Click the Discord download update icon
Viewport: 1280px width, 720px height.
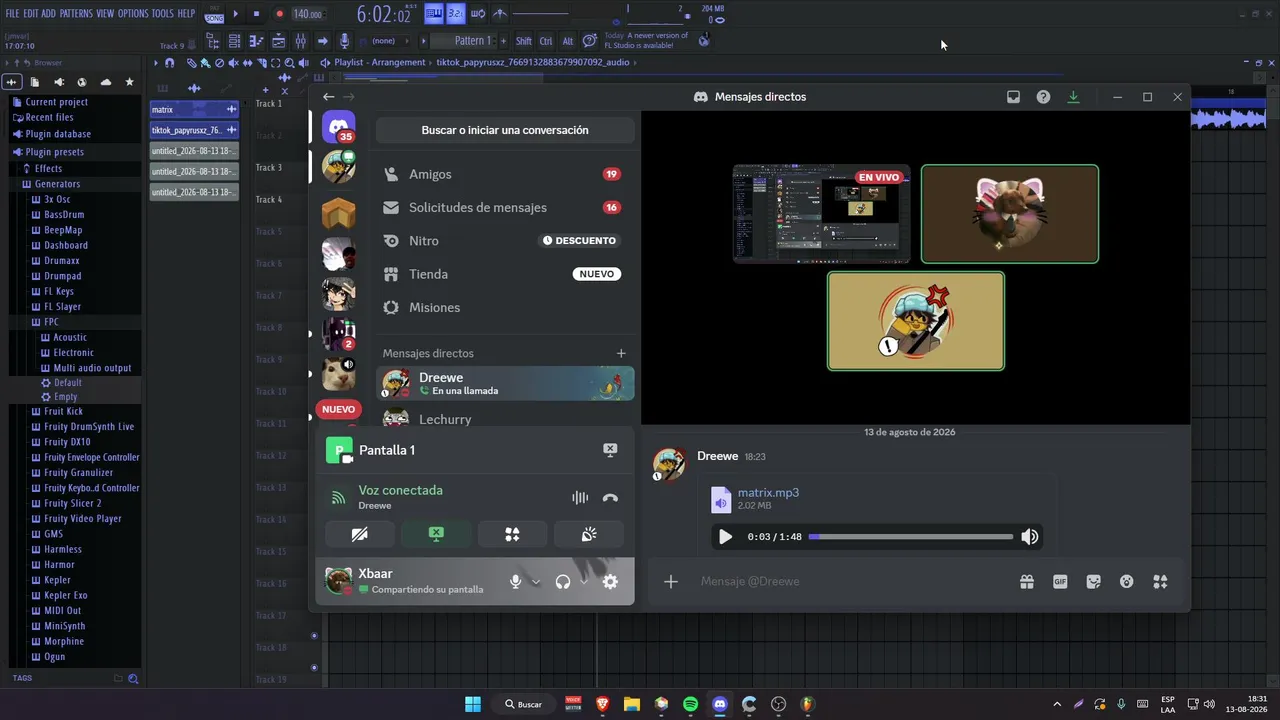click(x=1073, y=97)
